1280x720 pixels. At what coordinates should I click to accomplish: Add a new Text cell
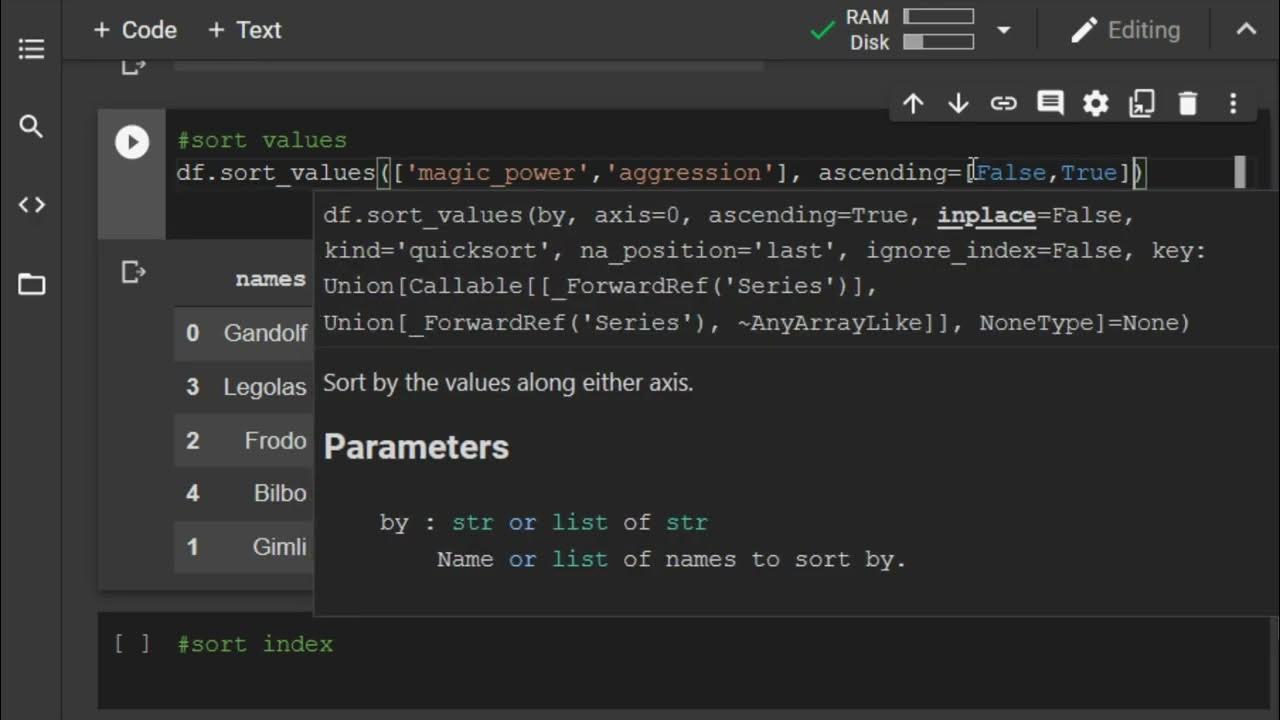pyautogui.click(x=244, y=30)
